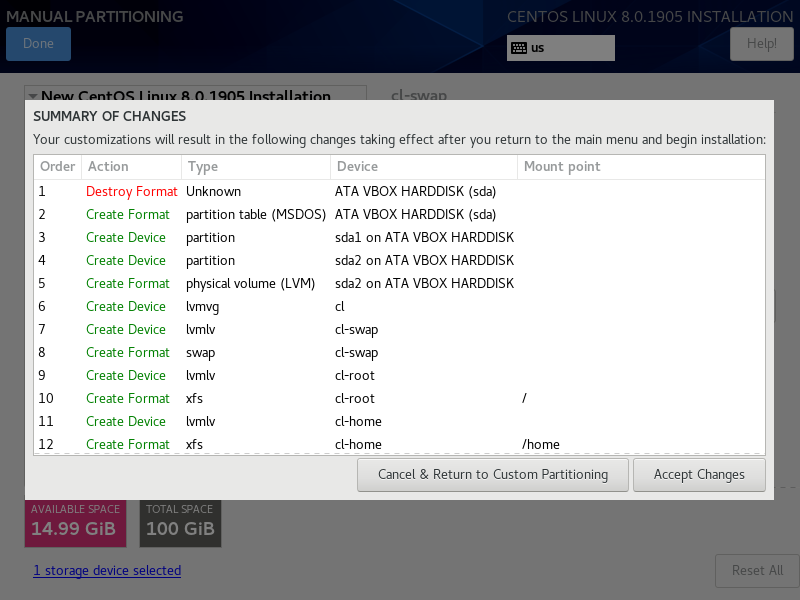Click the TOTAL SPACE 100 GiB box
This screenshot has height=600, width=800.
(180, 523)
